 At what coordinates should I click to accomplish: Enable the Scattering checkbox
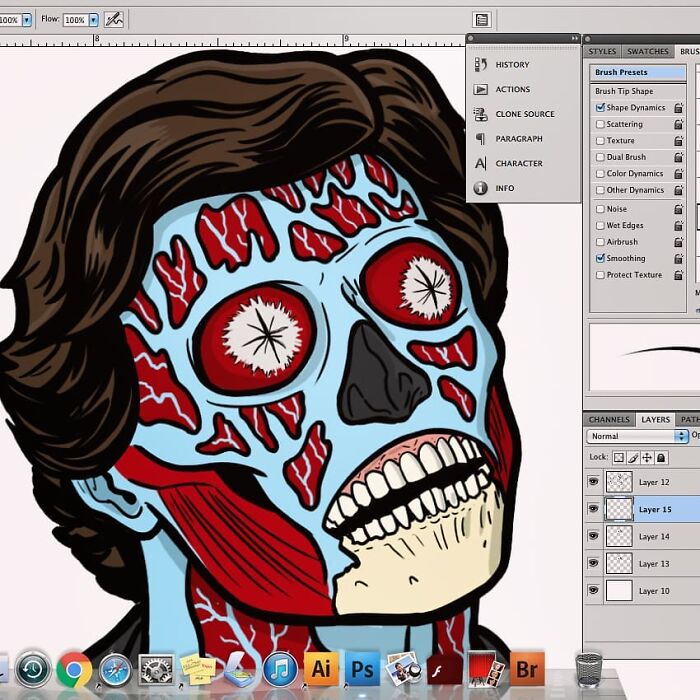pyautogui.click(x=600, y=125)
